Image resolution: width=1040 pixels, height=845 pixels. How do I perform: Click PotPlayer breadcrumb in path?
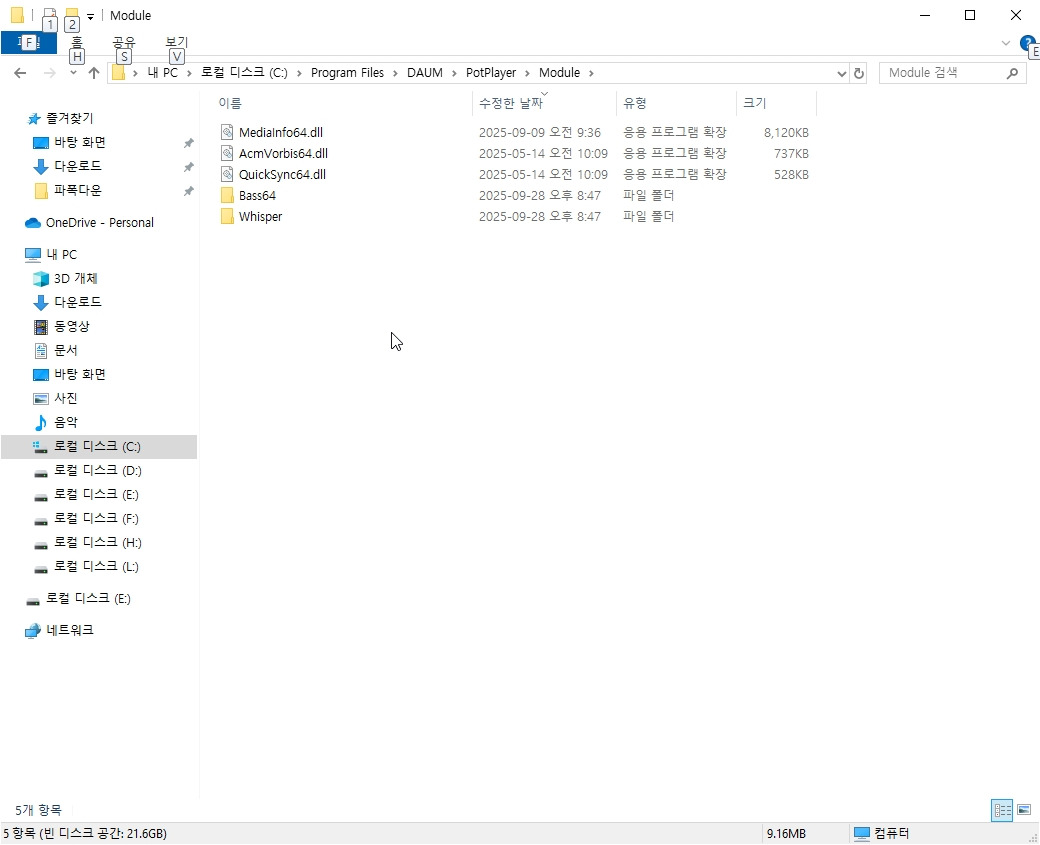tap(491, 73)
